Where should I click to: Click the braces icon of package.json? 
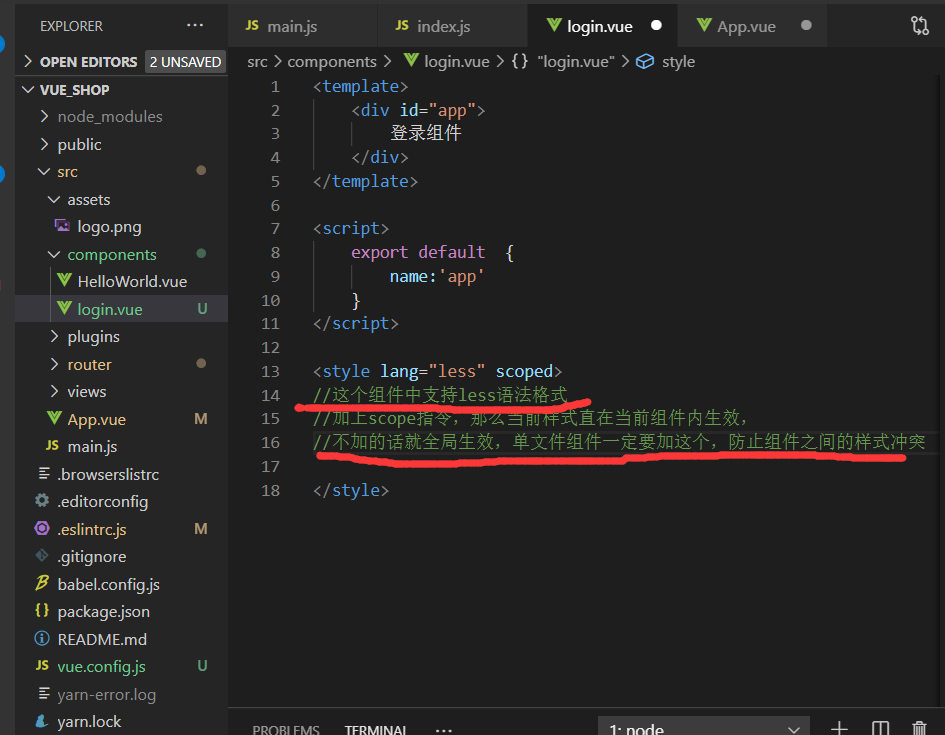tap(42, 610)
